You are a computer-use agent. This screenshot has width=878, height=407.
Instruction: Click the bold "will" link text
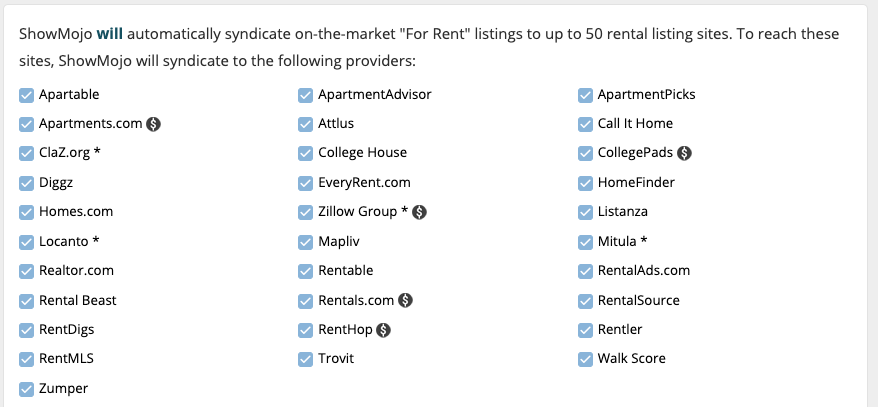coord(109,33)
